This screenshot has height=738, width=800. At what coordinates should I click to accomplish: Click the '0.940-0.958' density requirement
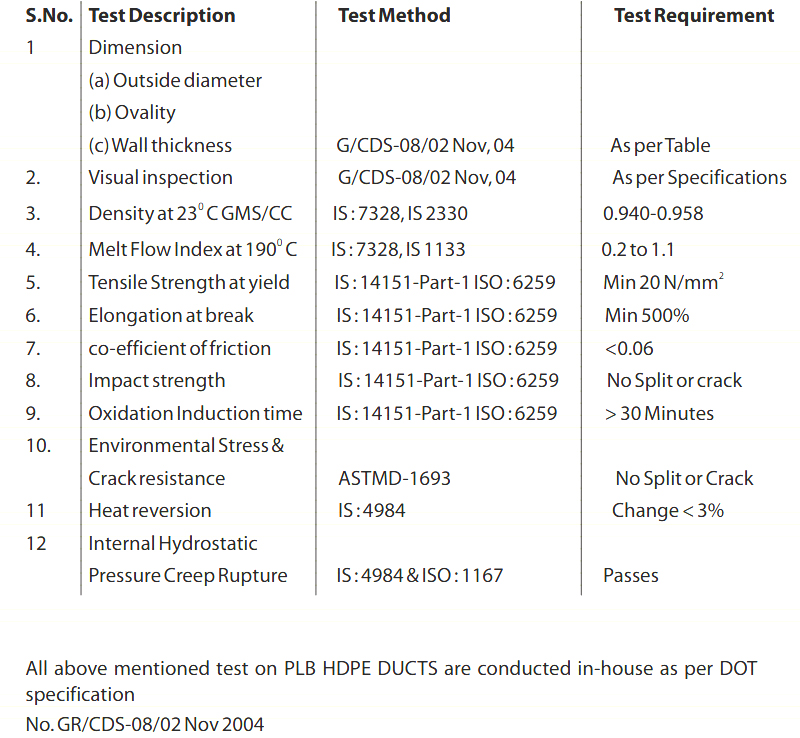[x=653, y=214]
